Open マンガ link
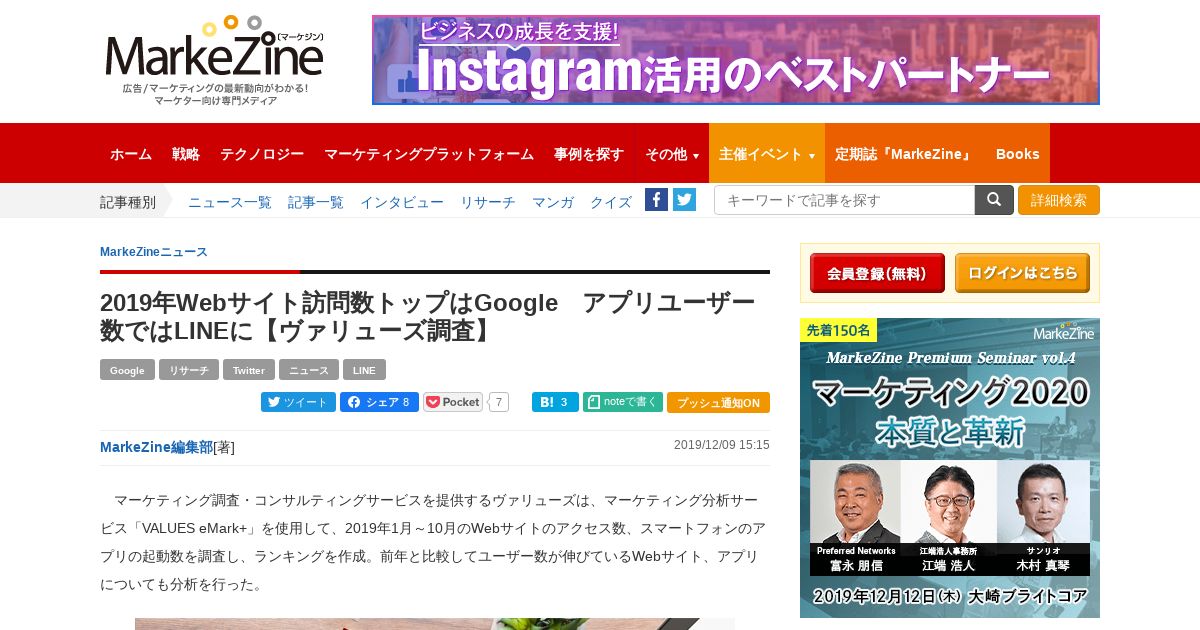Image resolution: width=1200 pixels, height=630 pixels. tap(553, 202)
